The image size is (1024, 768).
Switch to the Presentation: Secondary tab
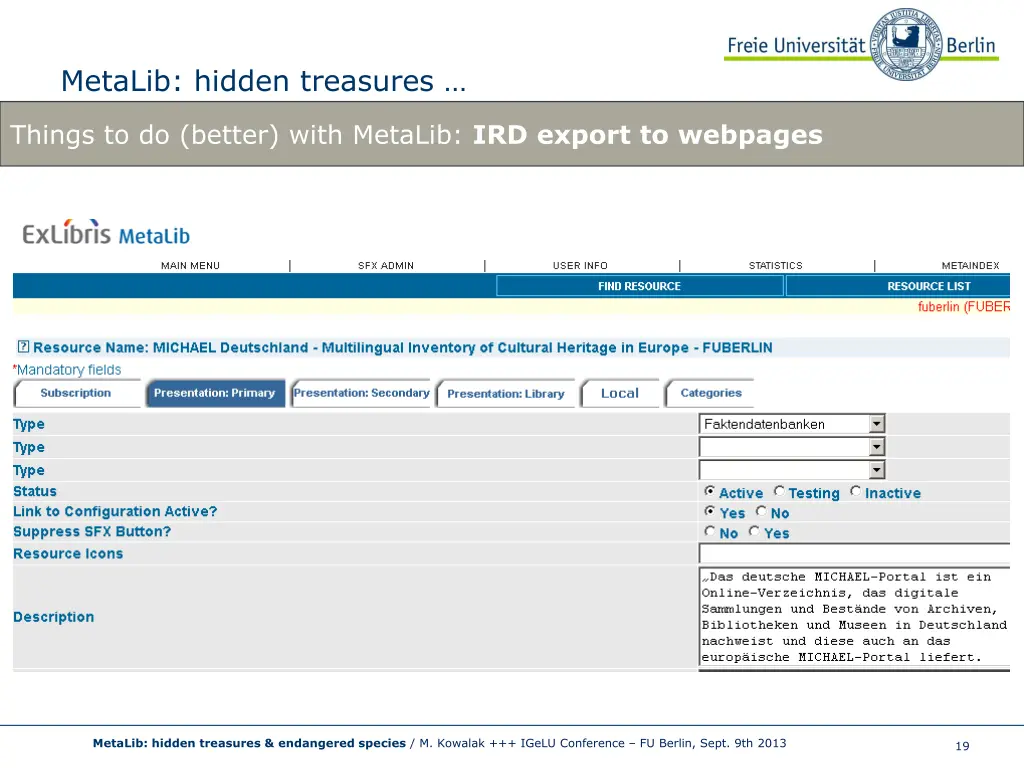(x=361, y=393)
